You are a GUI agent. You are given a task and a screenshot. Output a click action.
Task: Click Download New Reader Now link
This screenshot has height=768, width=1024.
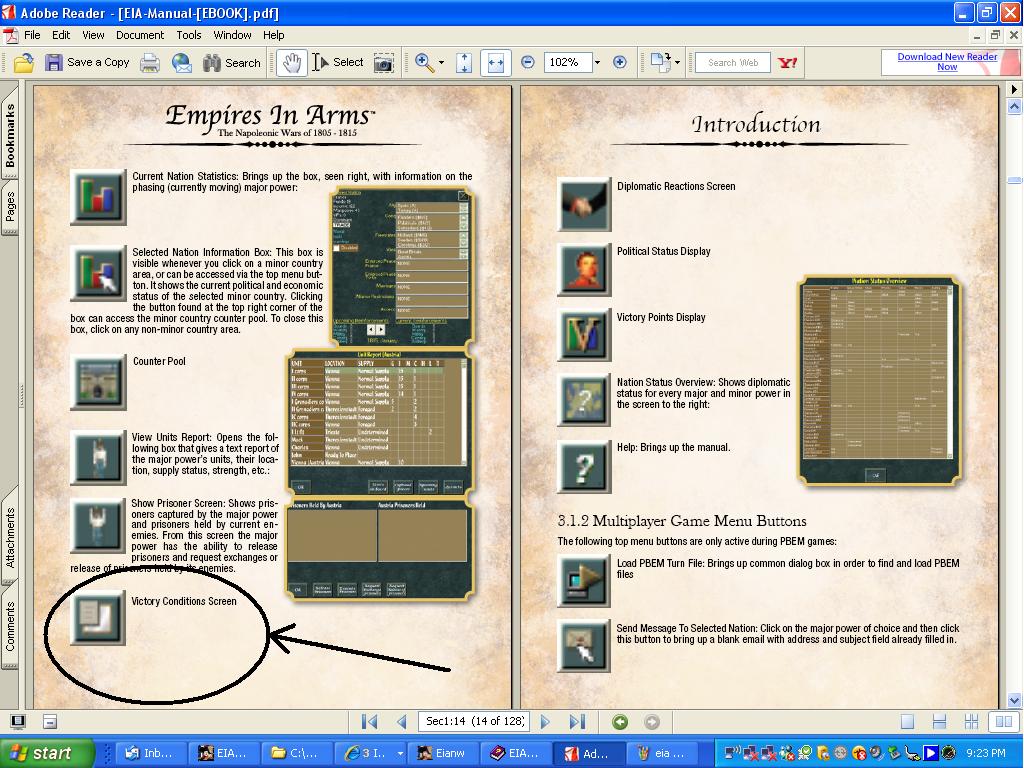click(947, 61)
